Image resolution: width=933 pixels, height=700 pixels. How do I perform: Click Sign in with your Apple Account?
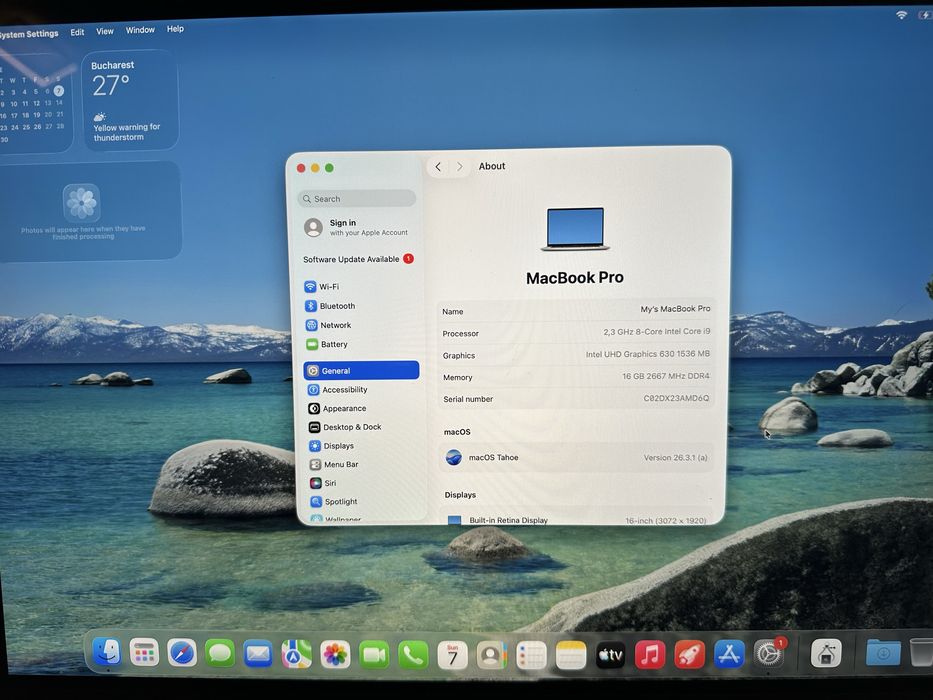click(356, 227)
